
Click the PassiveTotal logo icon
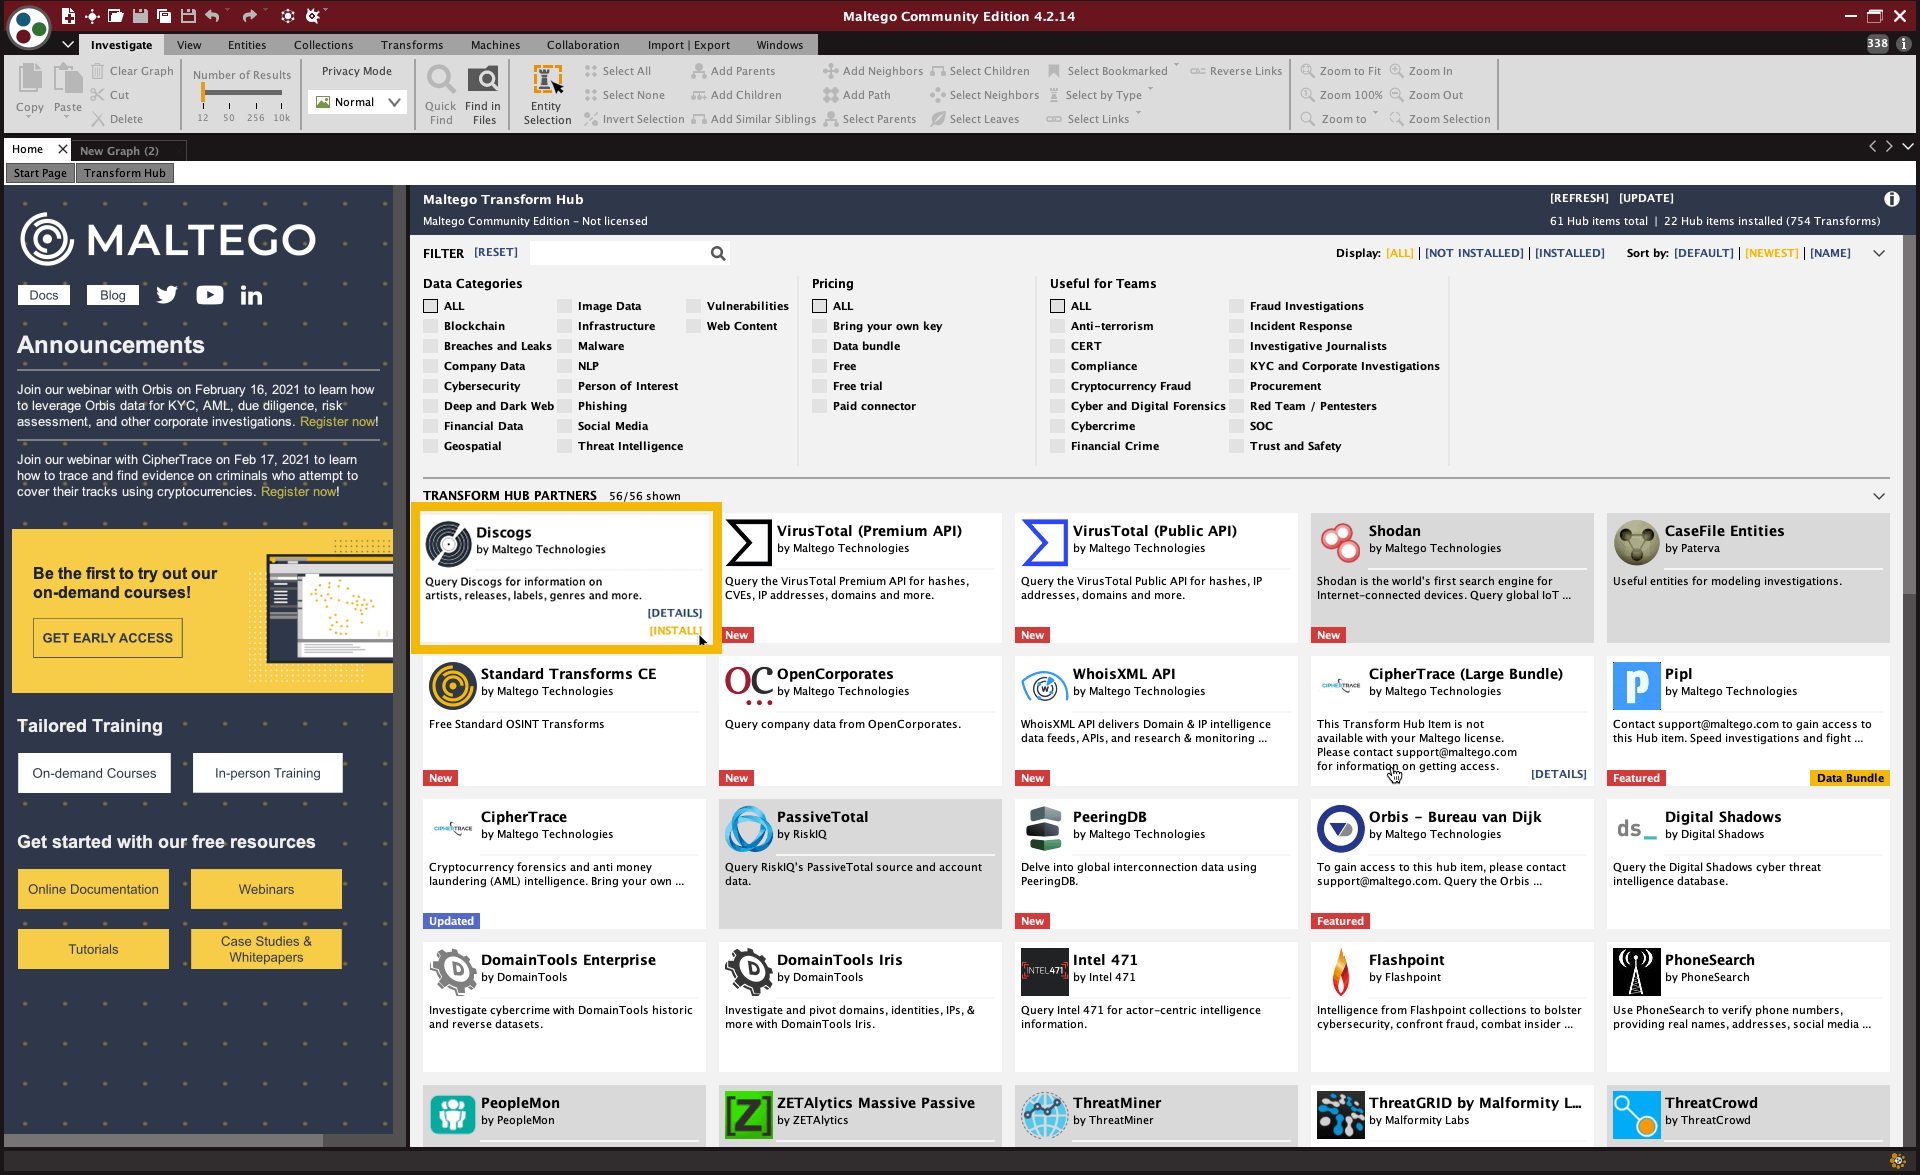[748, 829]
